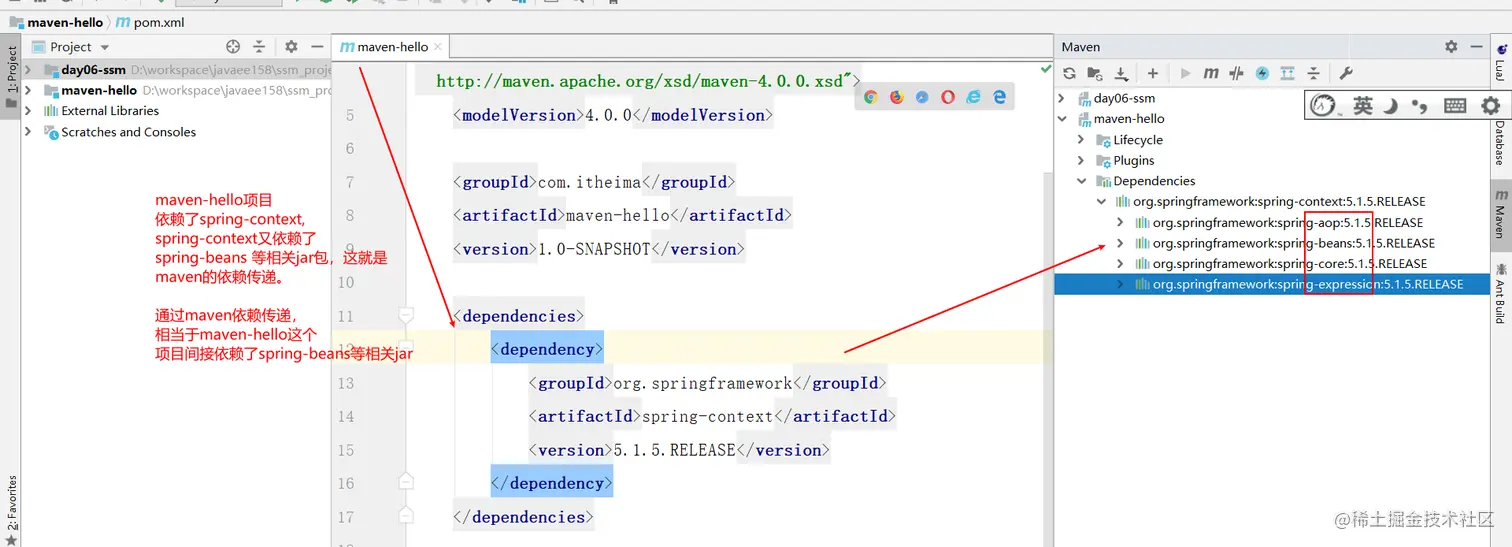This screenshot has height=547, width=1512.
Task: Fold the dependencies block at line 11
Action: [405, 316]
